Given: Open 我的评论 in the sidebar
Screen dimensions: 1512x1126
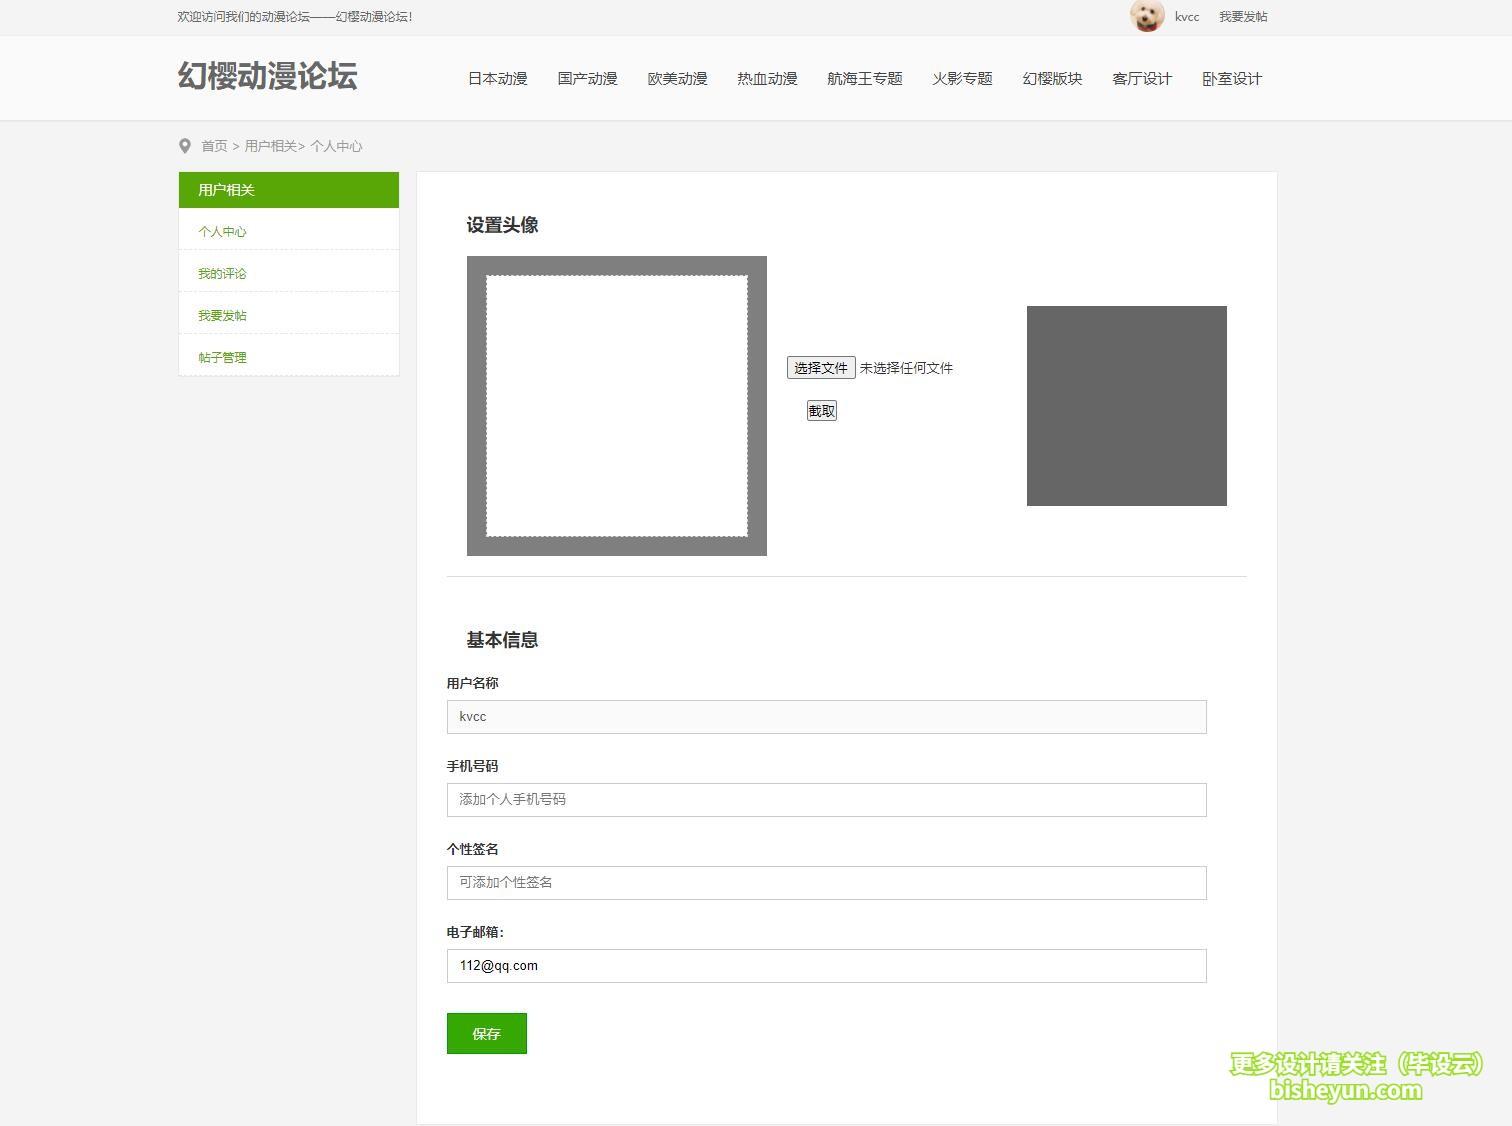Looking at the screenshot, I should click(222, 273).
